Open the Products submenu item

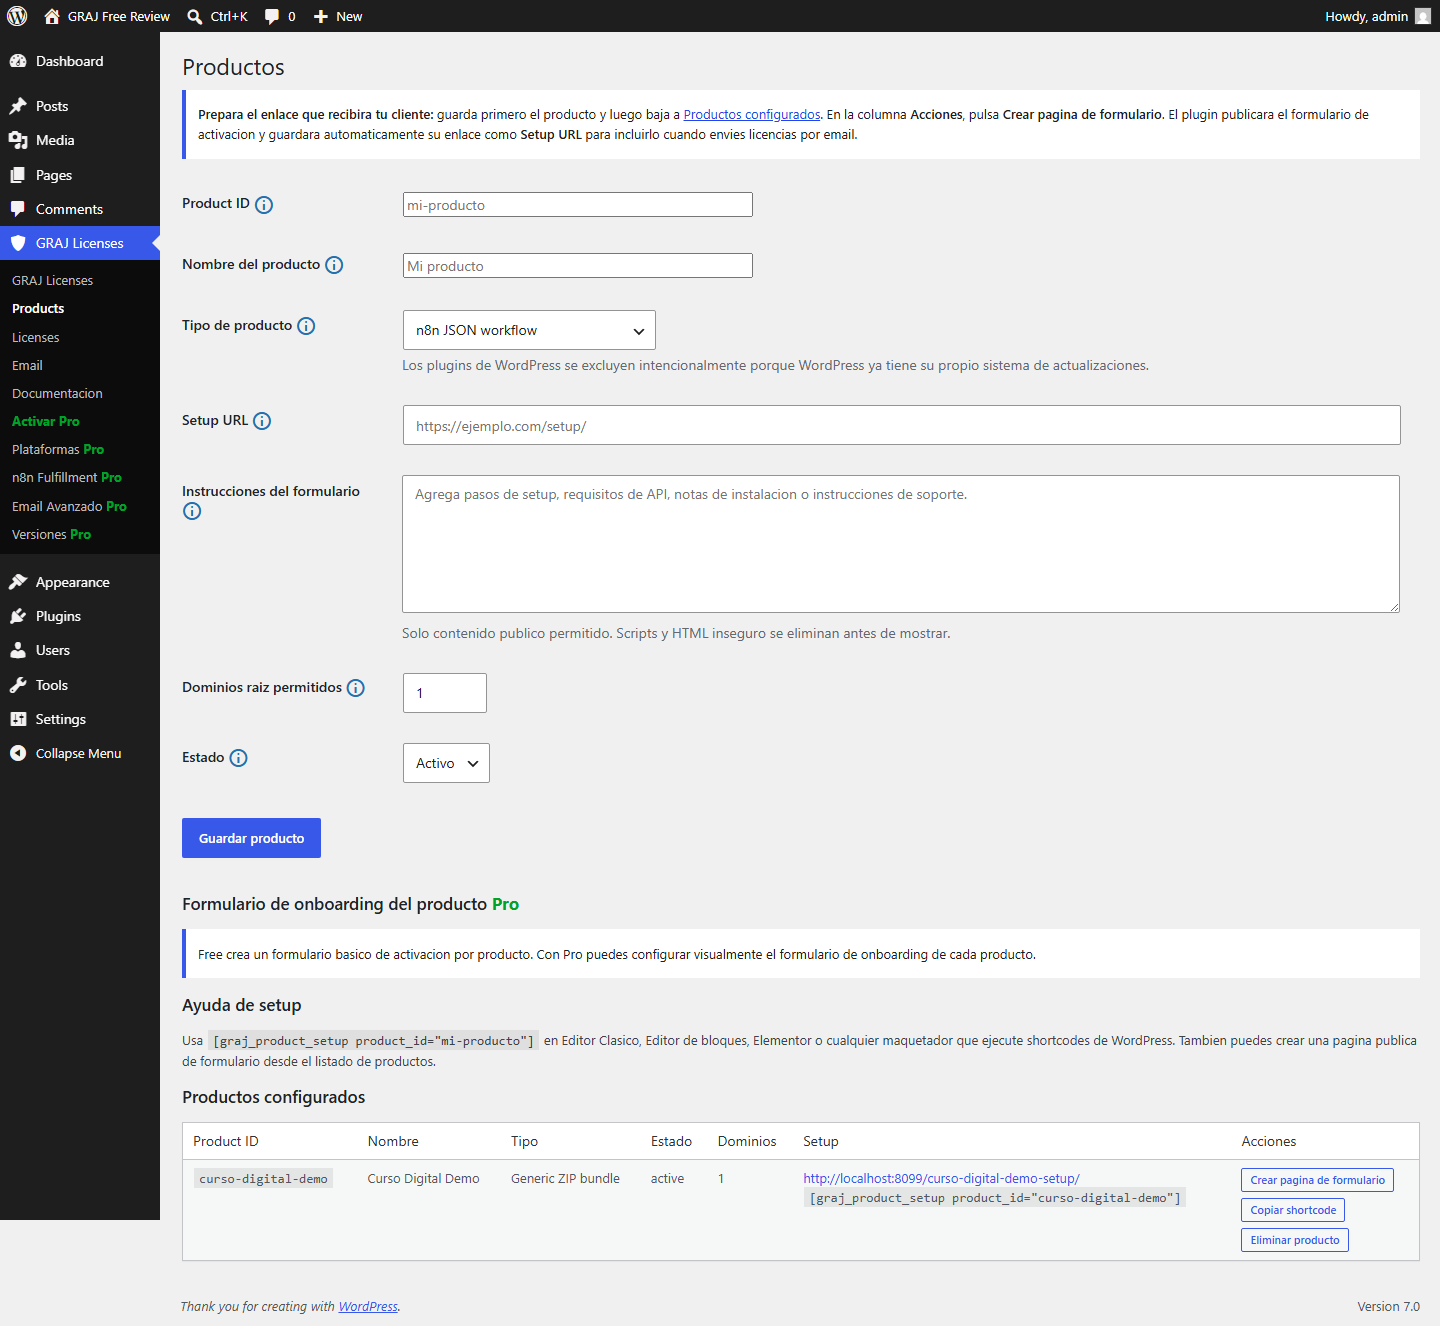pos(38,309)
